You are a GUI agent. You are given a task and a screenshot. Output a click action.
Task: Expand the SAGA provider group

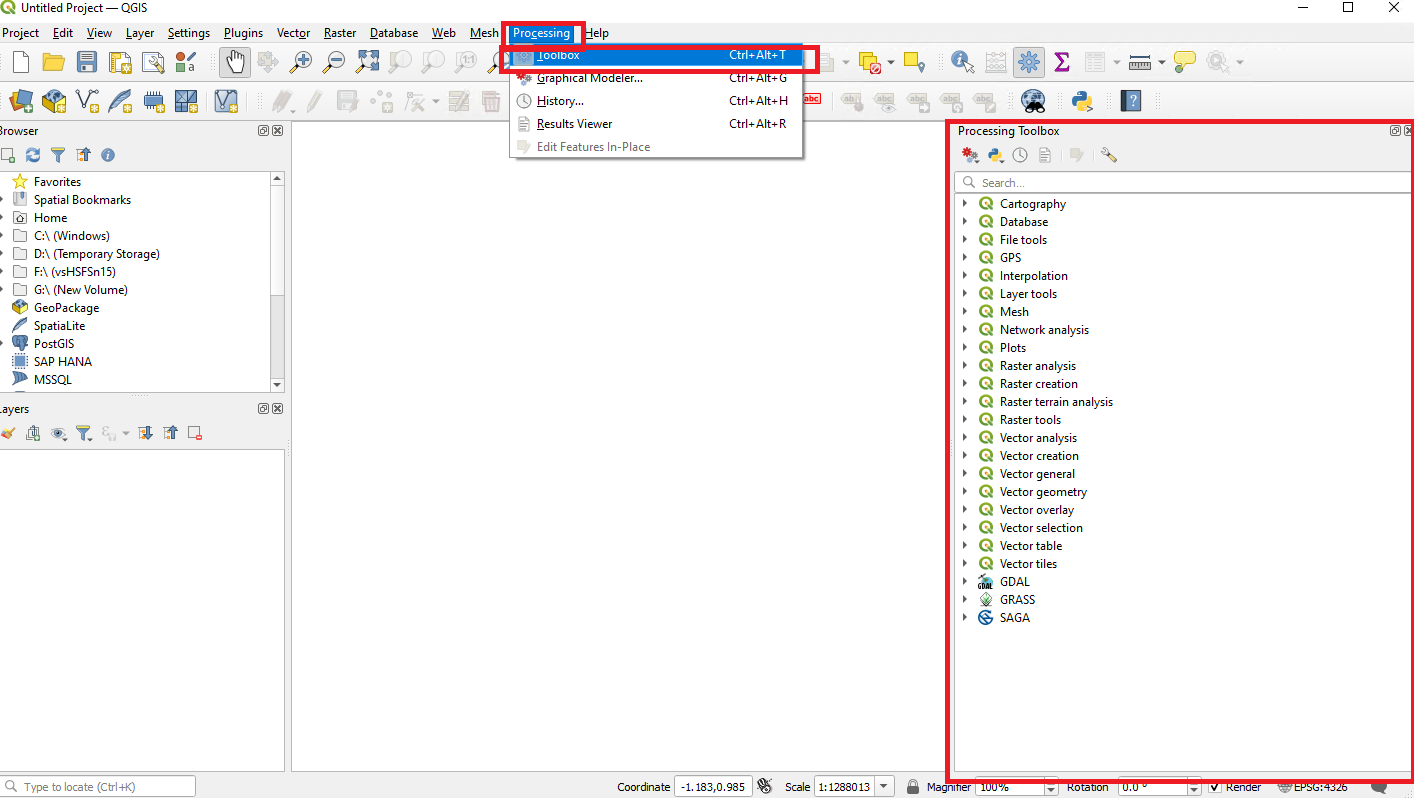[x=965, y=618]
